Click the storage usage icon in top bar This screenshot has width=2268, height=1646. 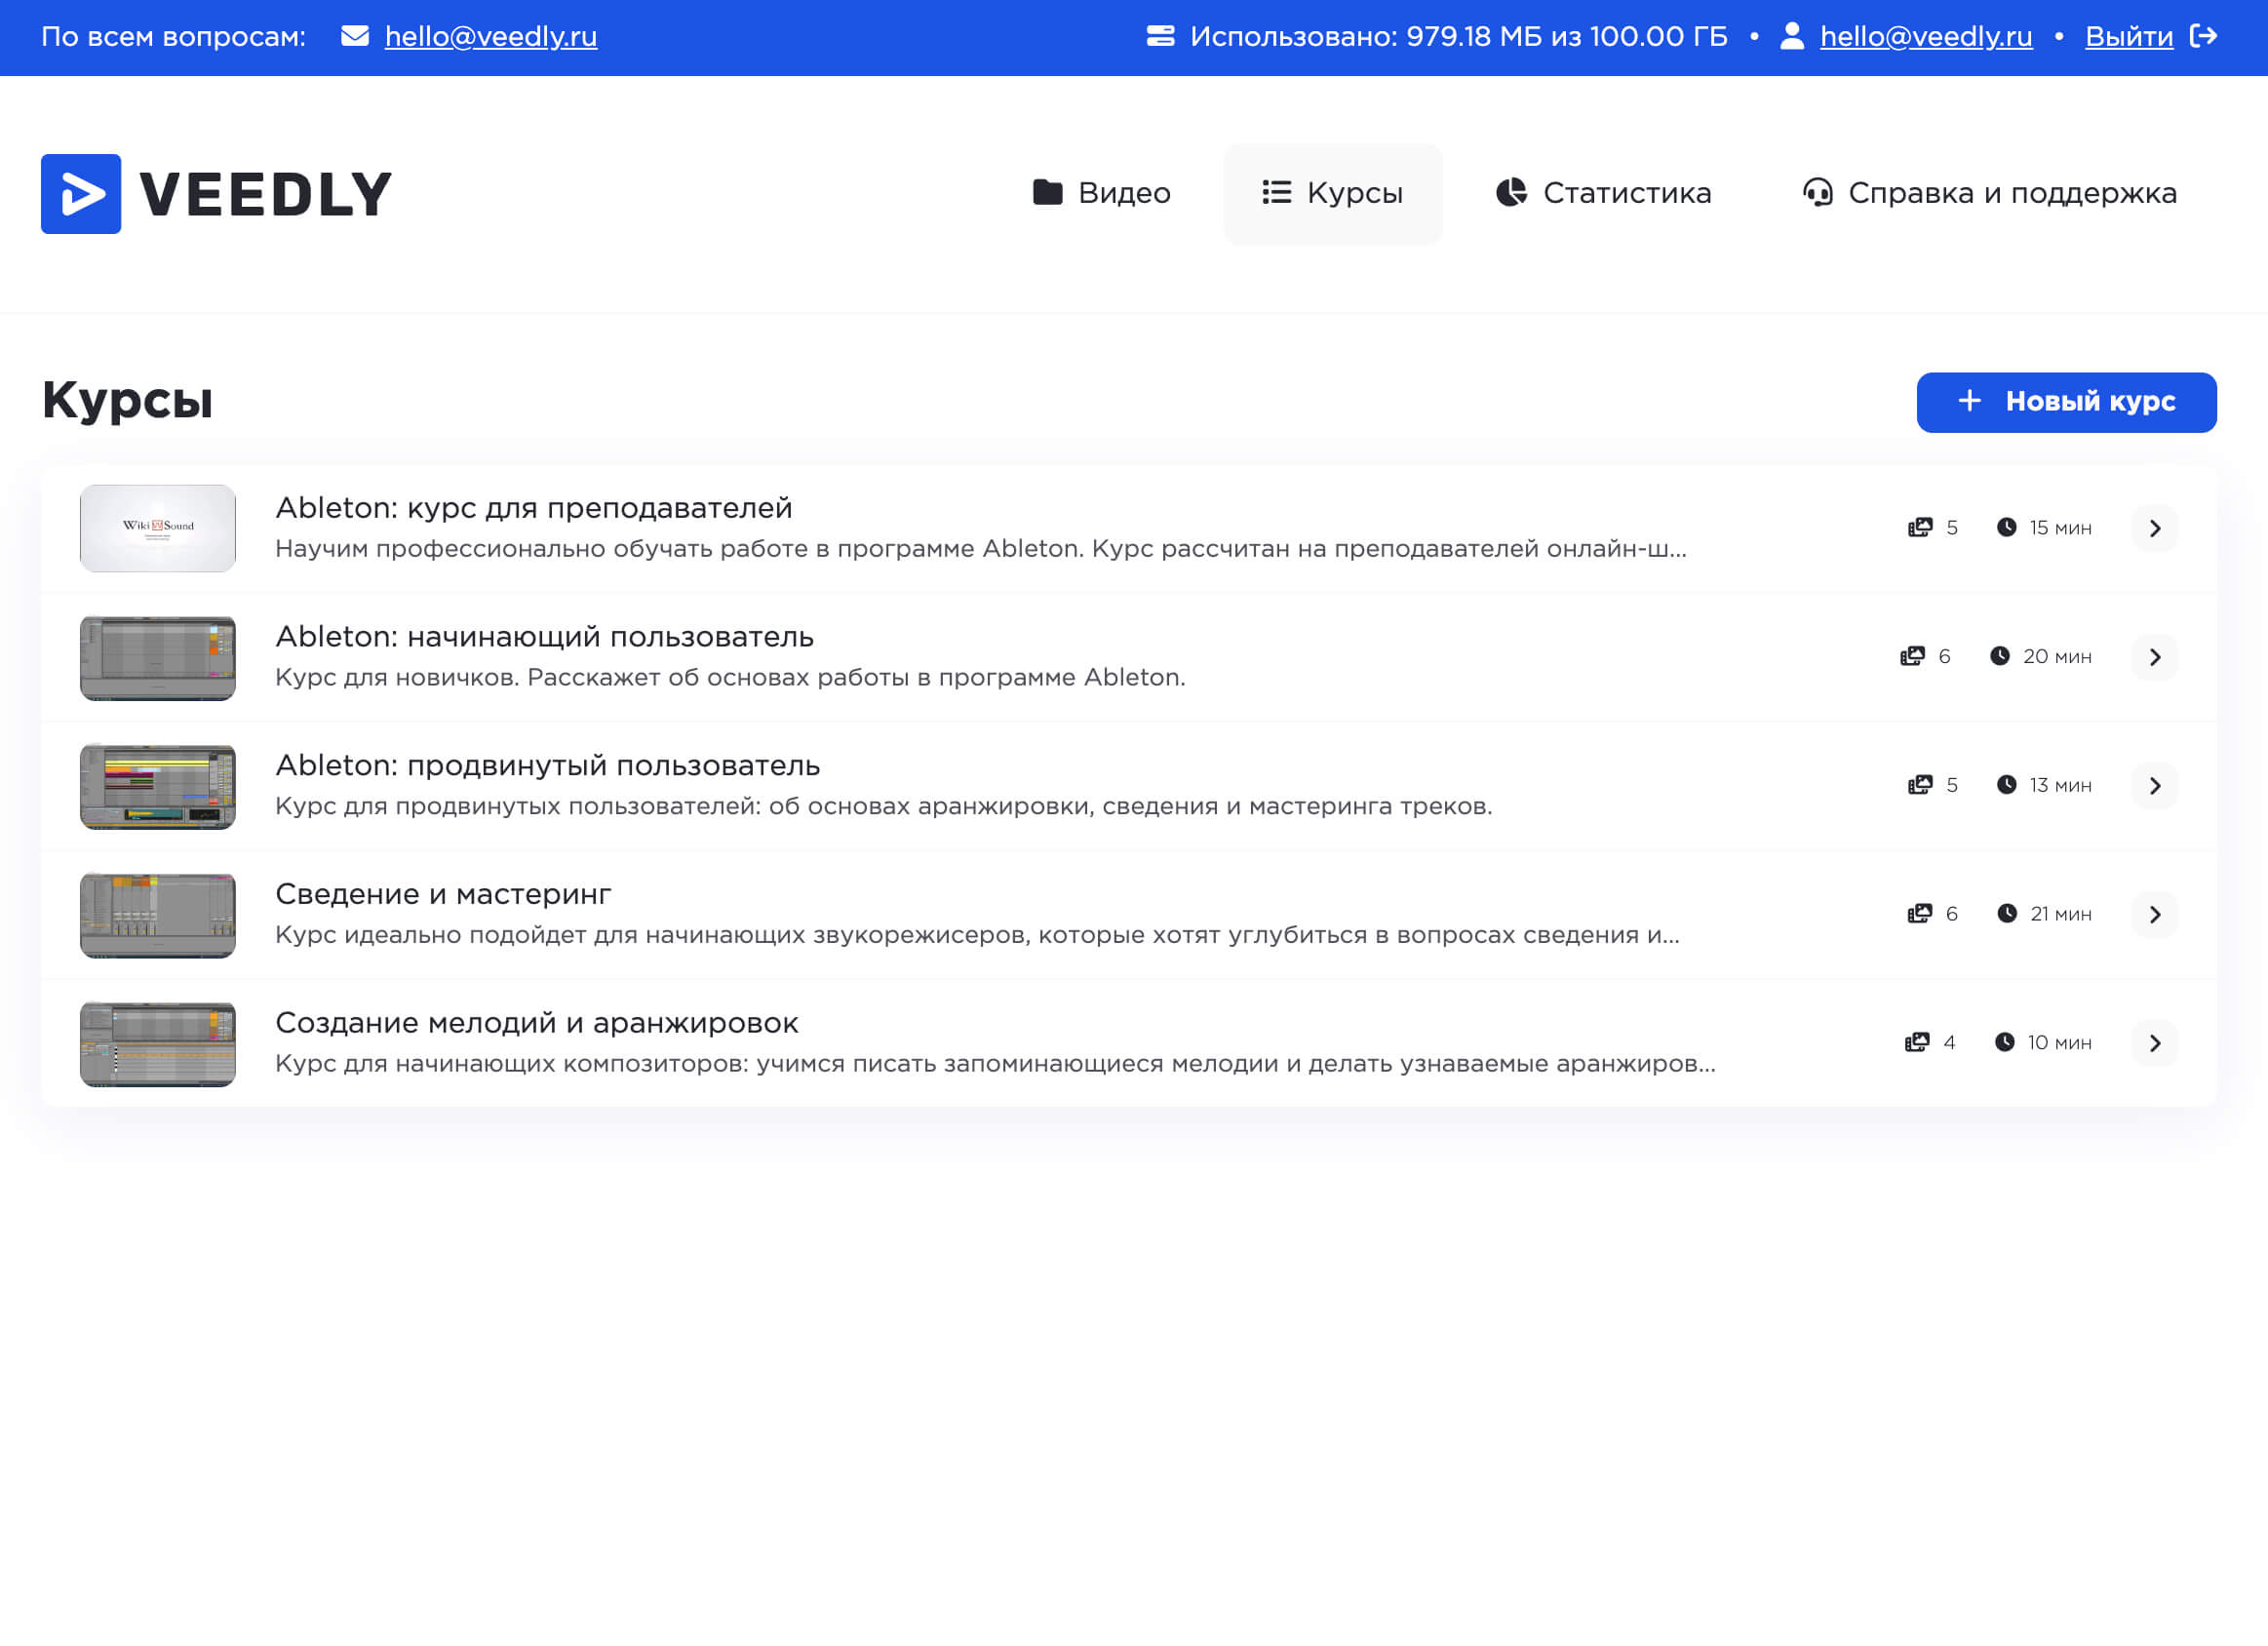(x=1160, y=36)
